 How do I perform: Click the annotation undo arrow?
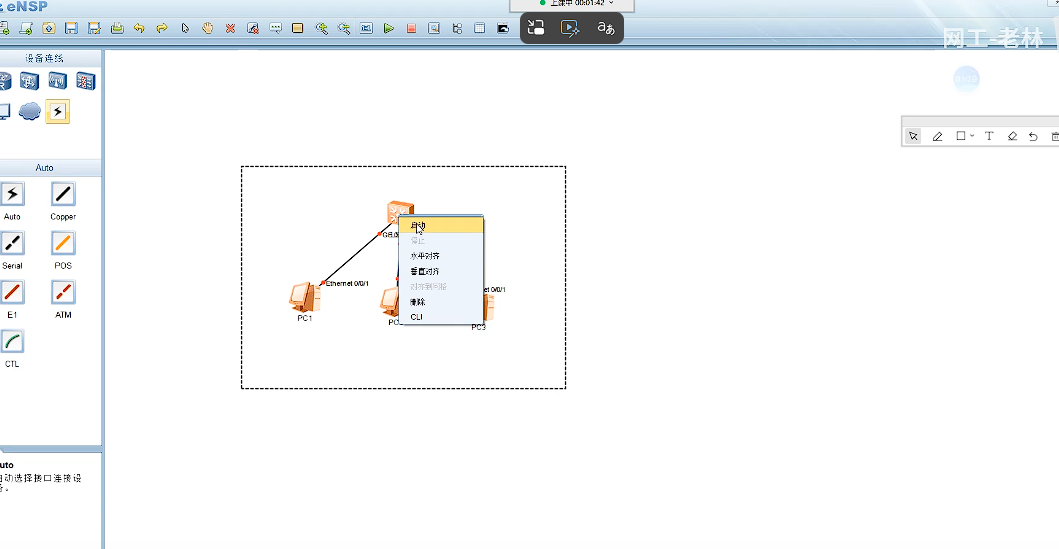click(x=1033, y=136)
